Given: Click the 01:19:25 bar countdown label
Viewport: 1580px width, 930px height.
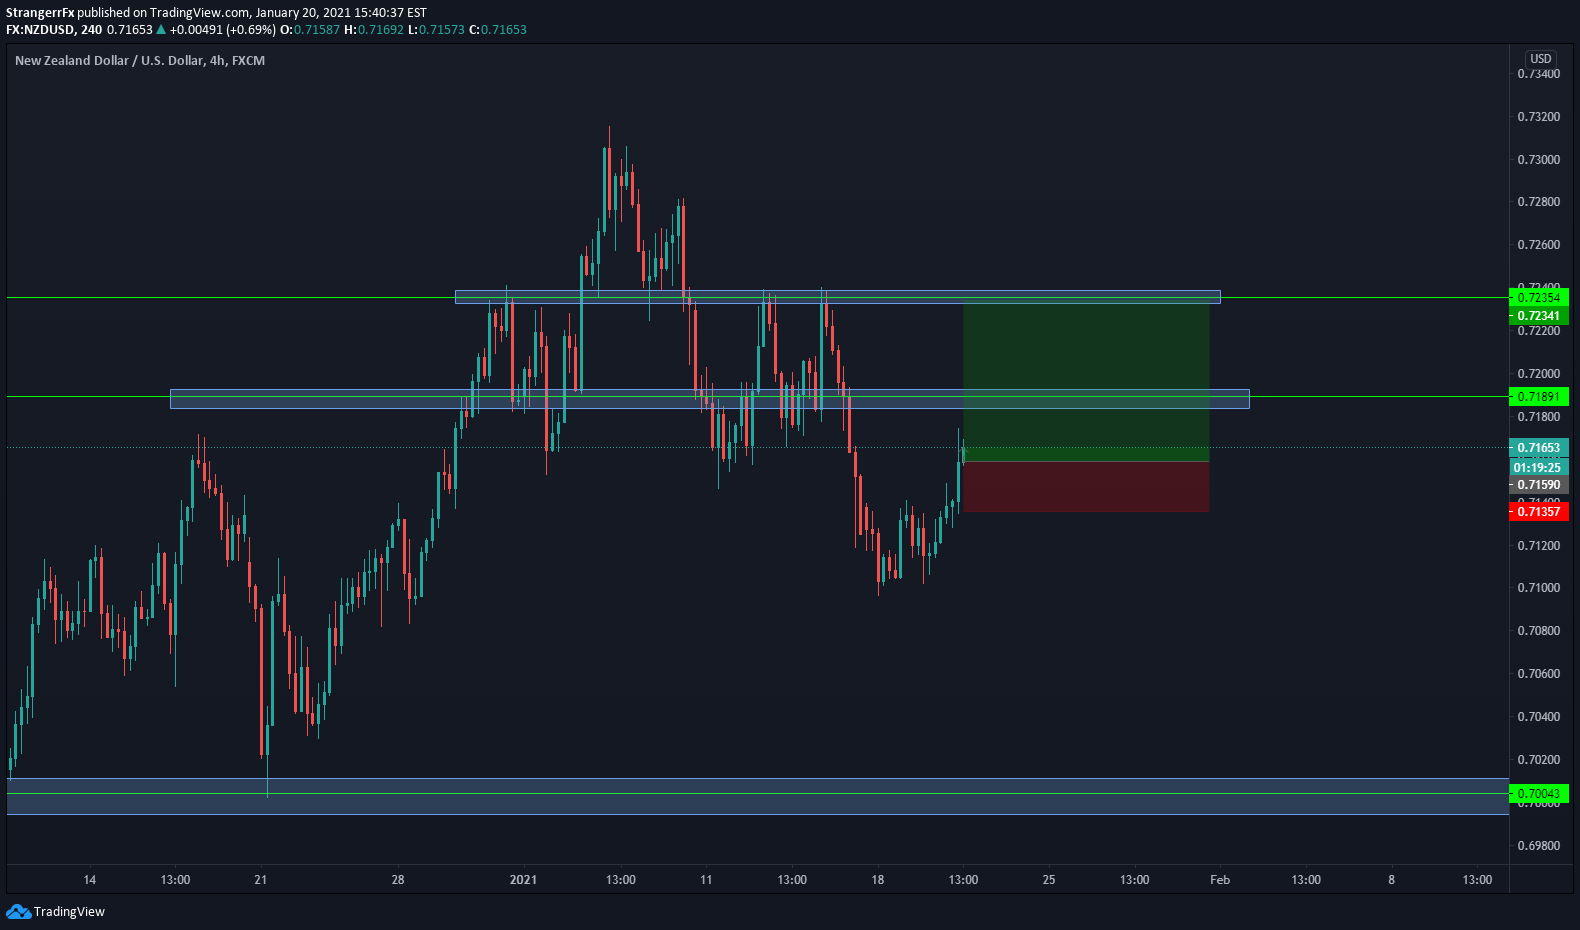Looking at the screenshot, I should [1539, 468].
